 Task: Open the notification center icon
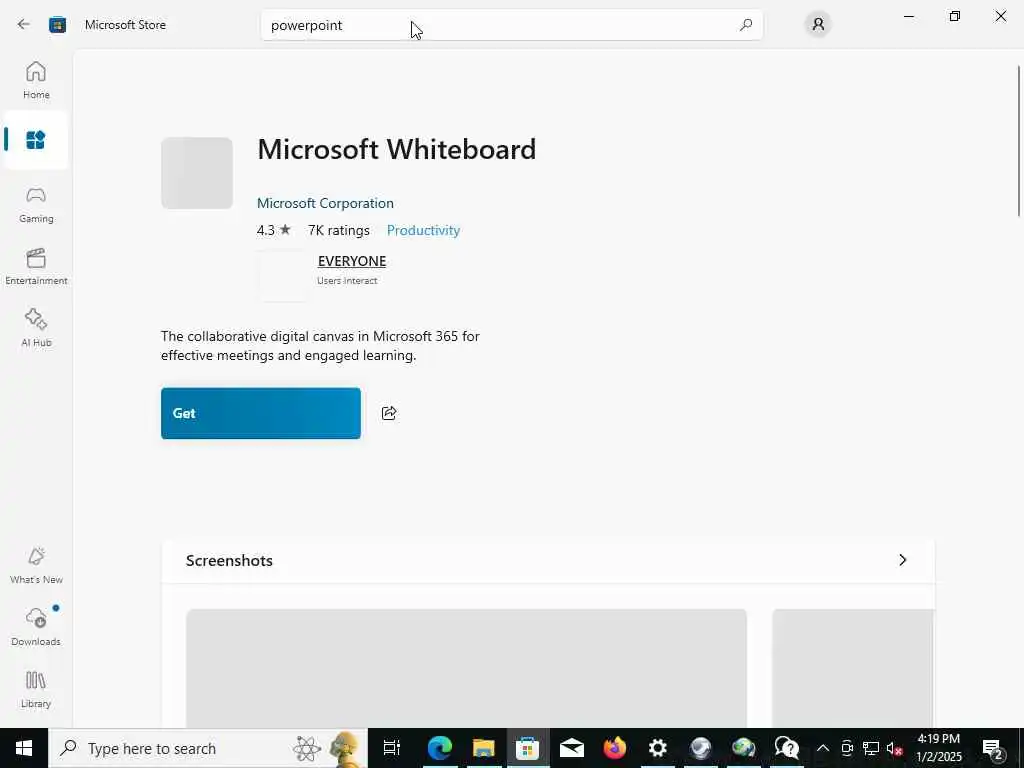tap(993, 748)
